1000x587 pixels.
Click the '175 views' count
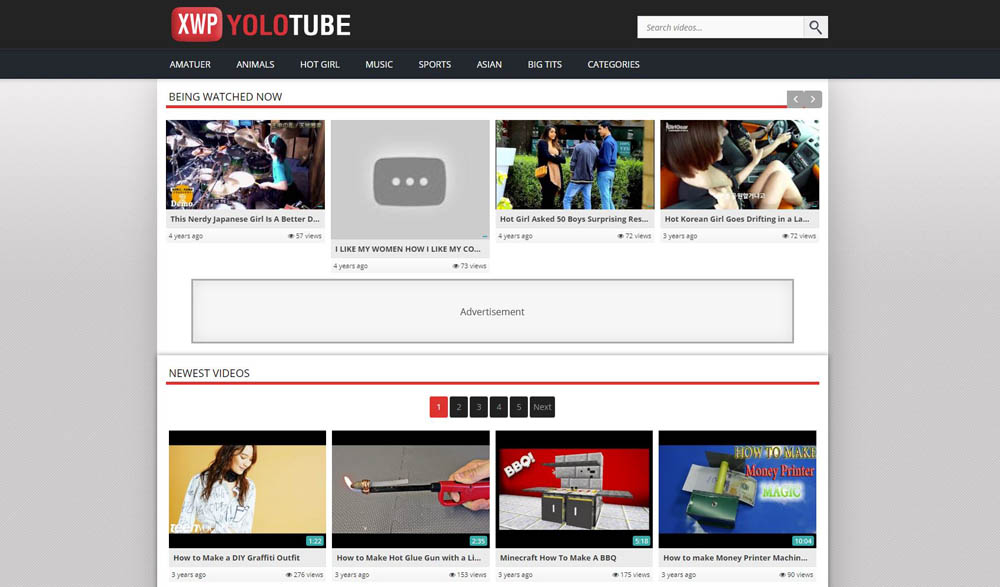pyautogui.click(x=631, y=575)
